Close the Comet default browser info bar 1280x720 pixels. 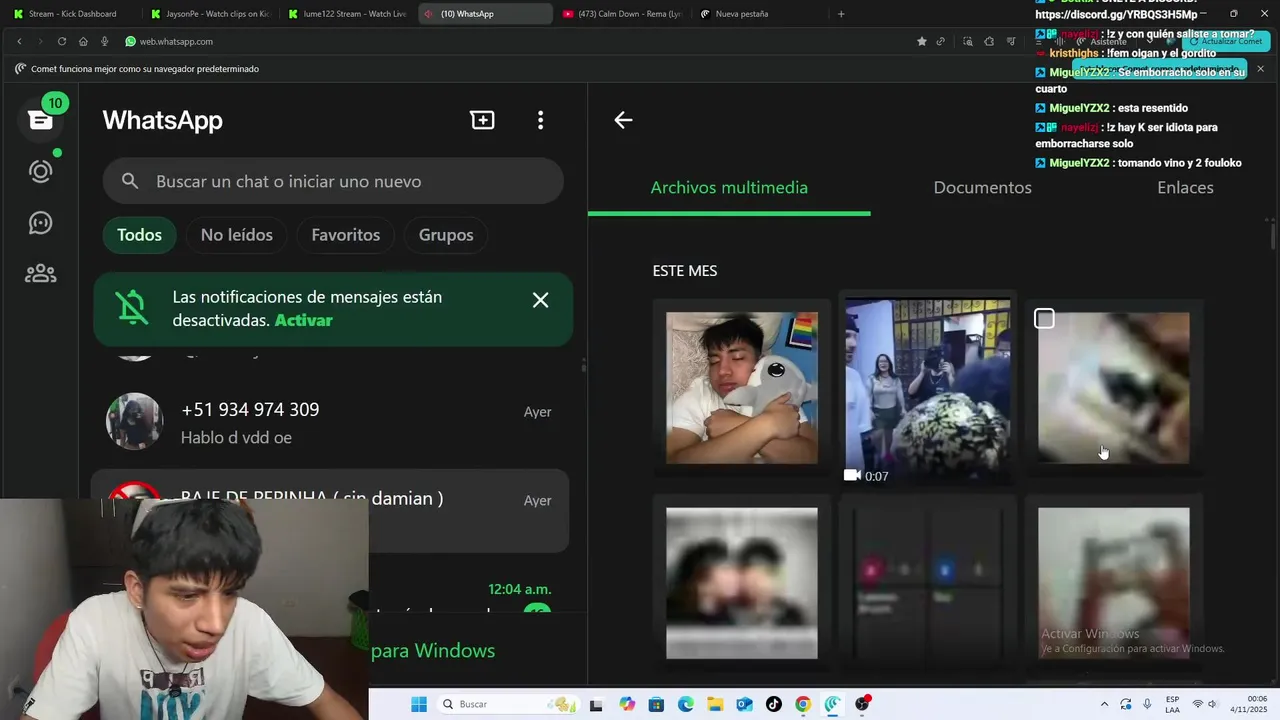[x=1260, y=69]
